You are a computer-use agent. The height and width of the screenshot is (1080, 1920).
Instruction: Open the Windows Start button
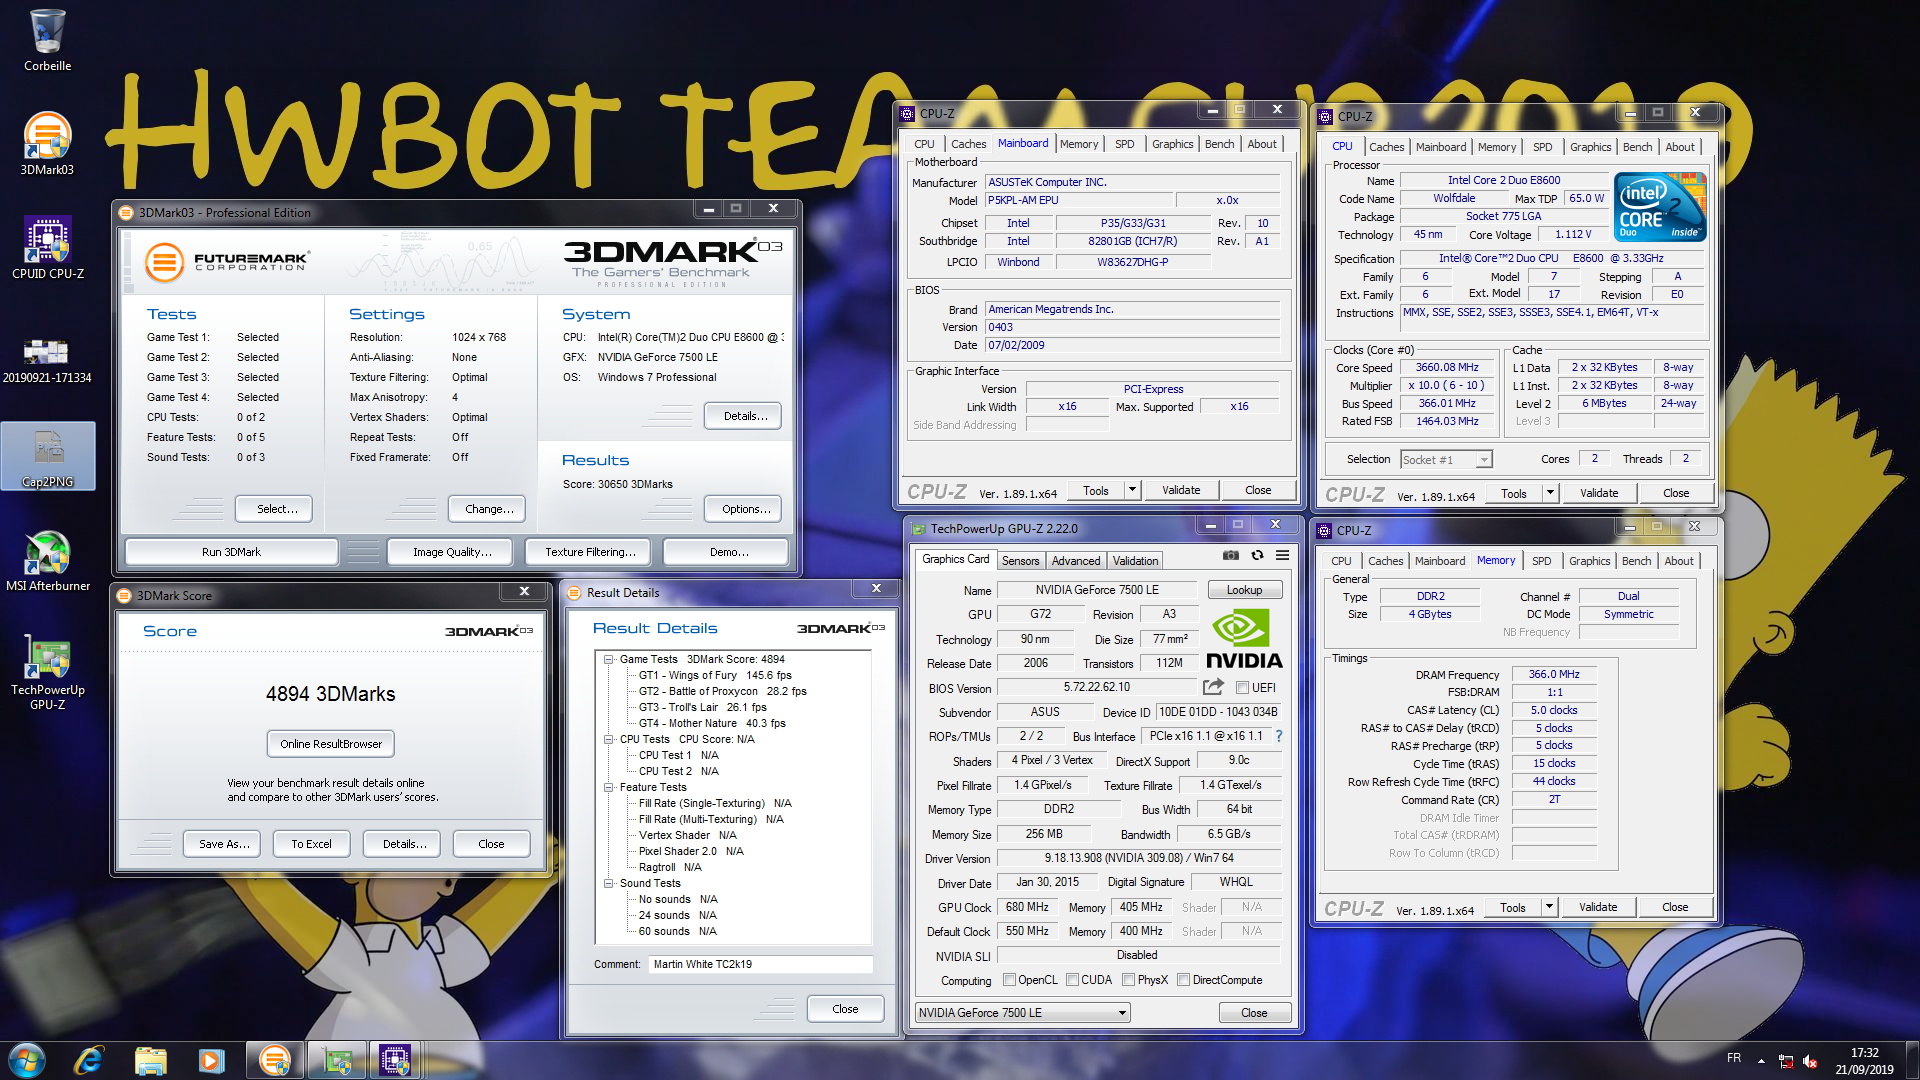pyautogui.click(x=27, y=1060)
